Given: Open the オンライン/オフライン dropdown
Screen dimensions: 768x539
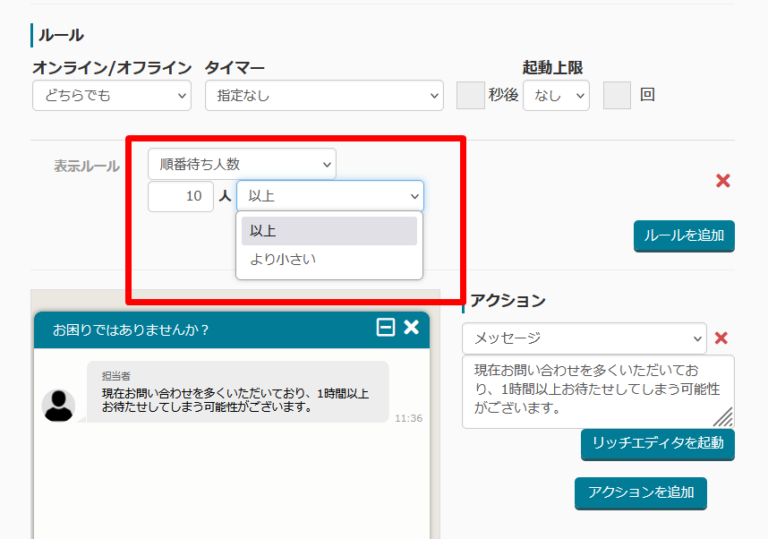Looking at the screenshot, I should tap(111, 96).
